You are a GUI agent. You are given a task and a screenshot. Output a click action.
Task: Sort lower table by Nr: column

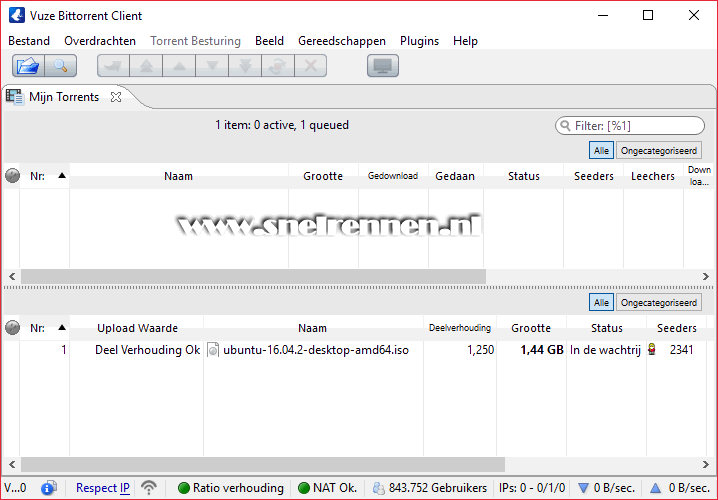44,328
